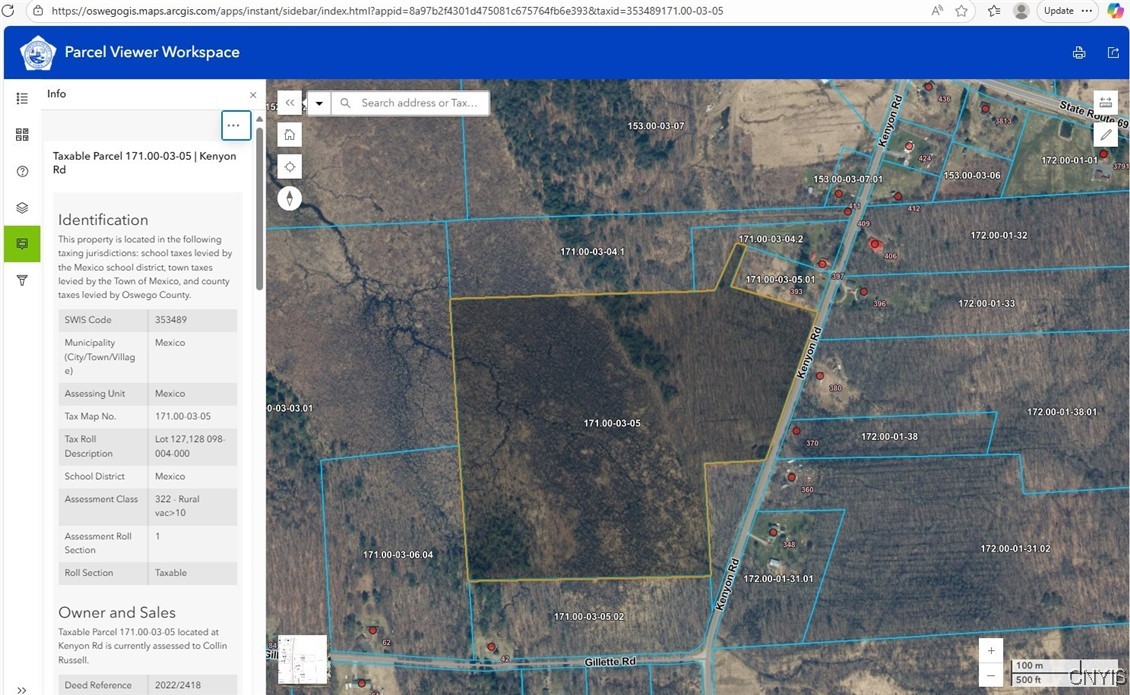Expand the sidebar rail at bottom left

22,689
